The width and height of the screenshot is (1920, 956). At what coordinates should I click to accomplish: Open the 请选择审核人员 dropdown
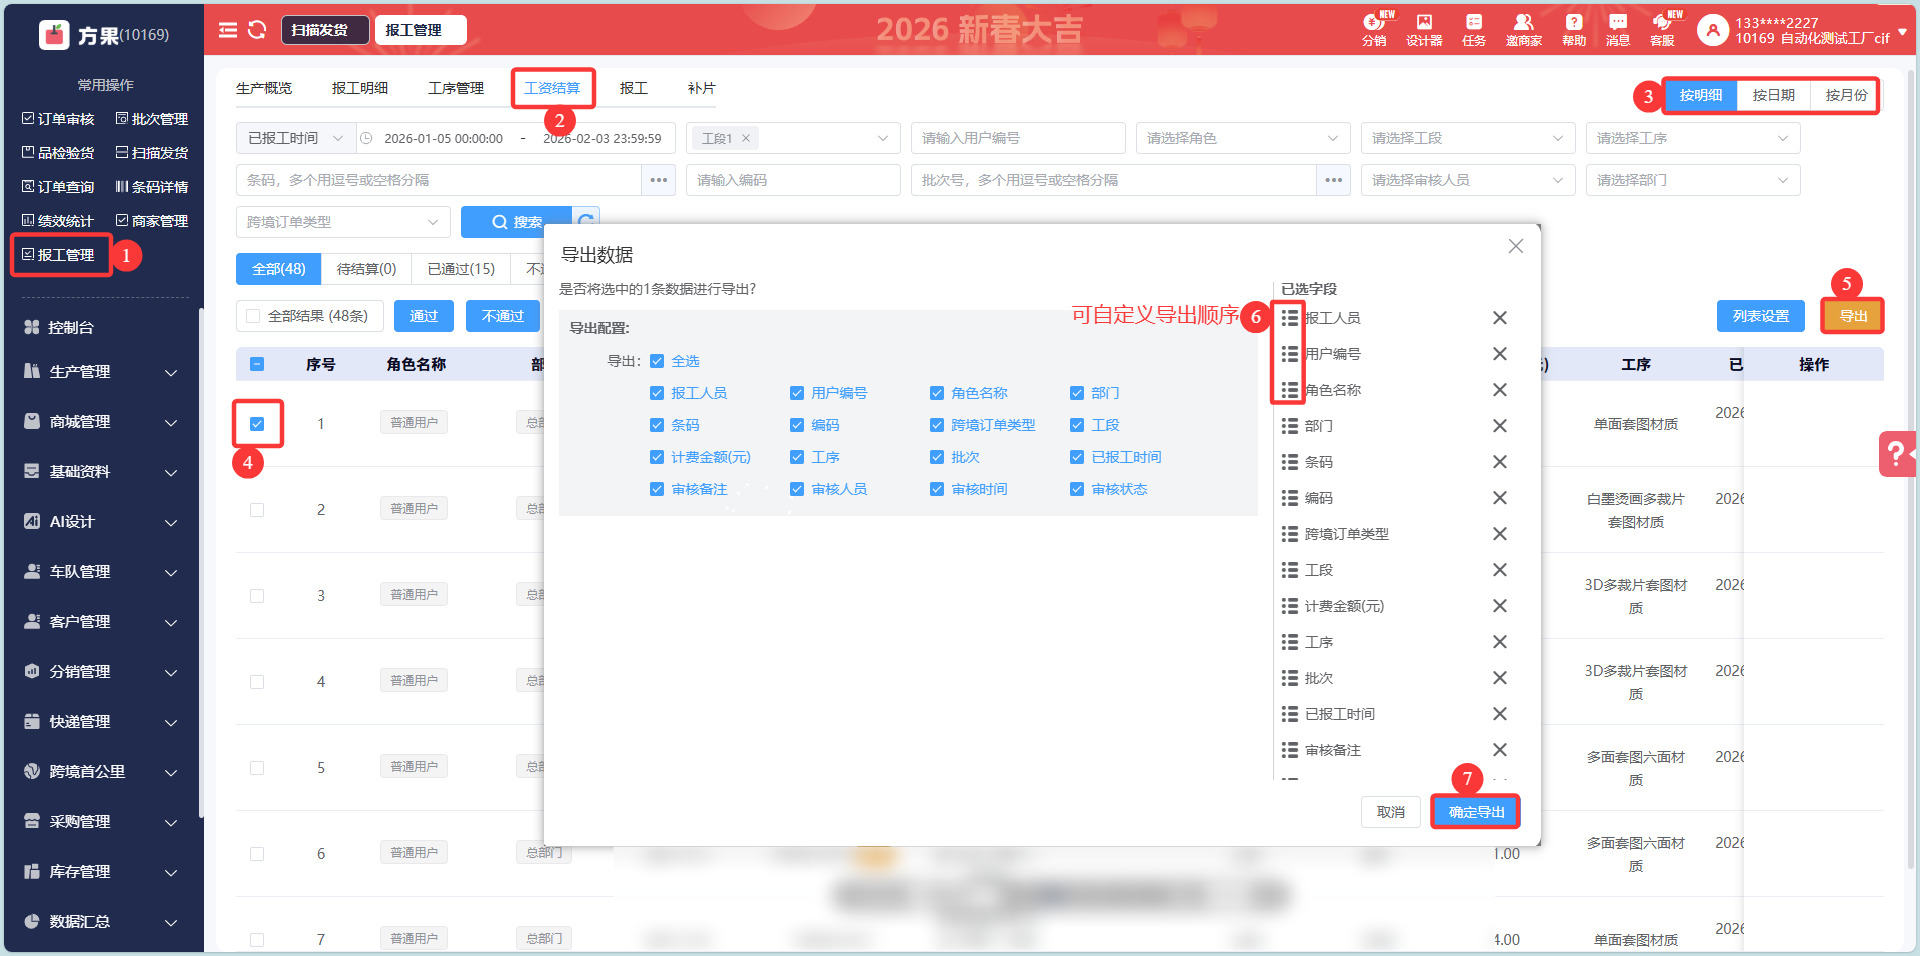1468,180
